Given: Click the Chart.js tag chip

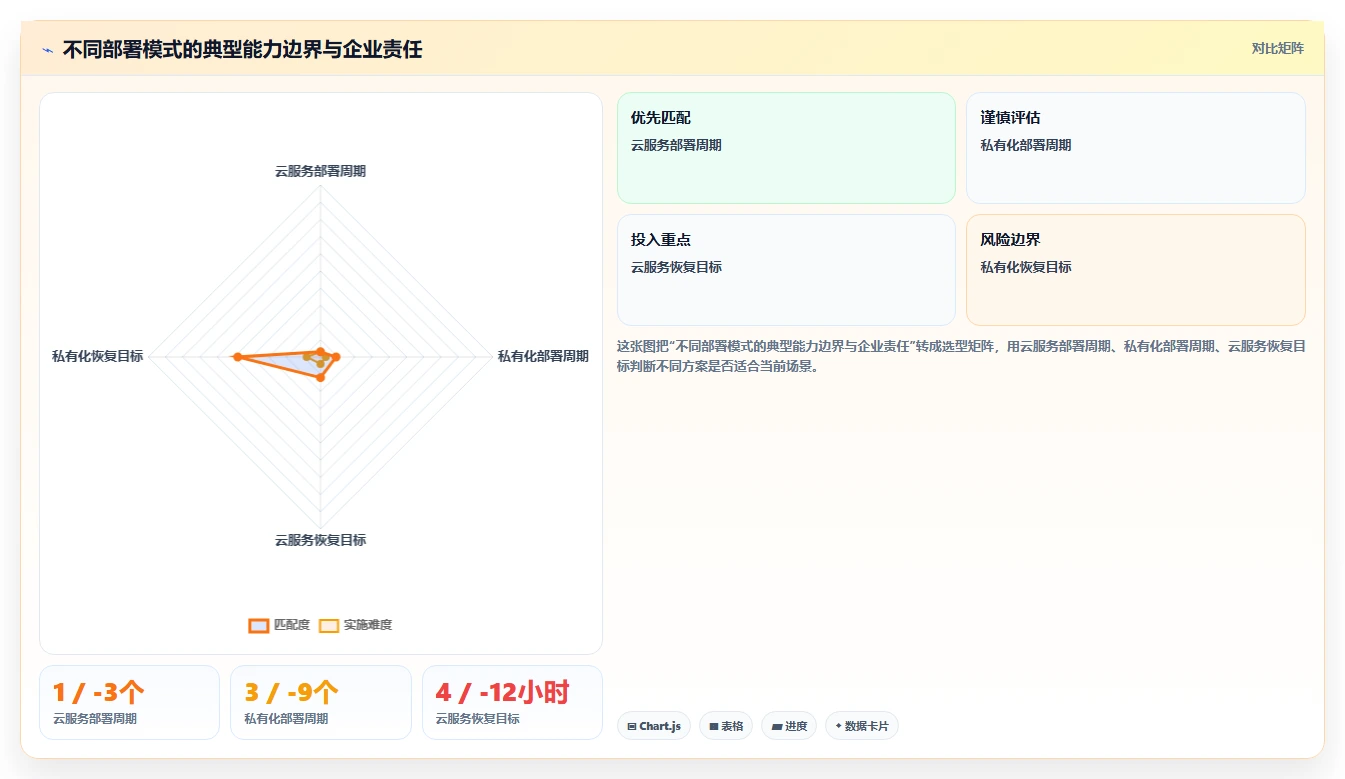Looking at the screenshot, I should [654, 726].
